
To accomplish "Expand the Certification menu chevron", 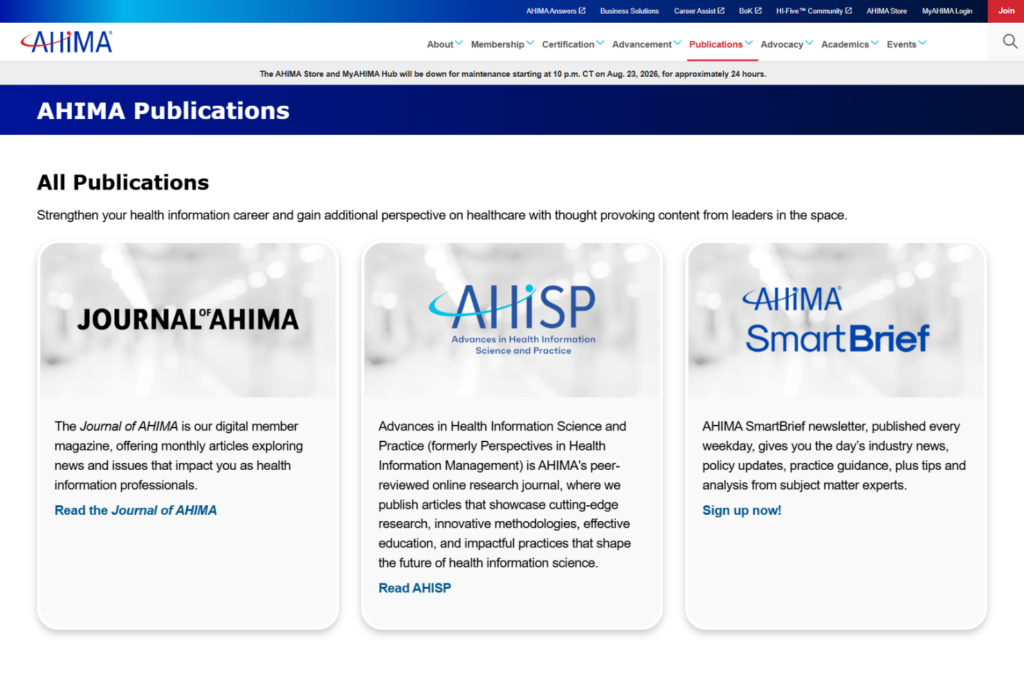I will pos(600,43).
